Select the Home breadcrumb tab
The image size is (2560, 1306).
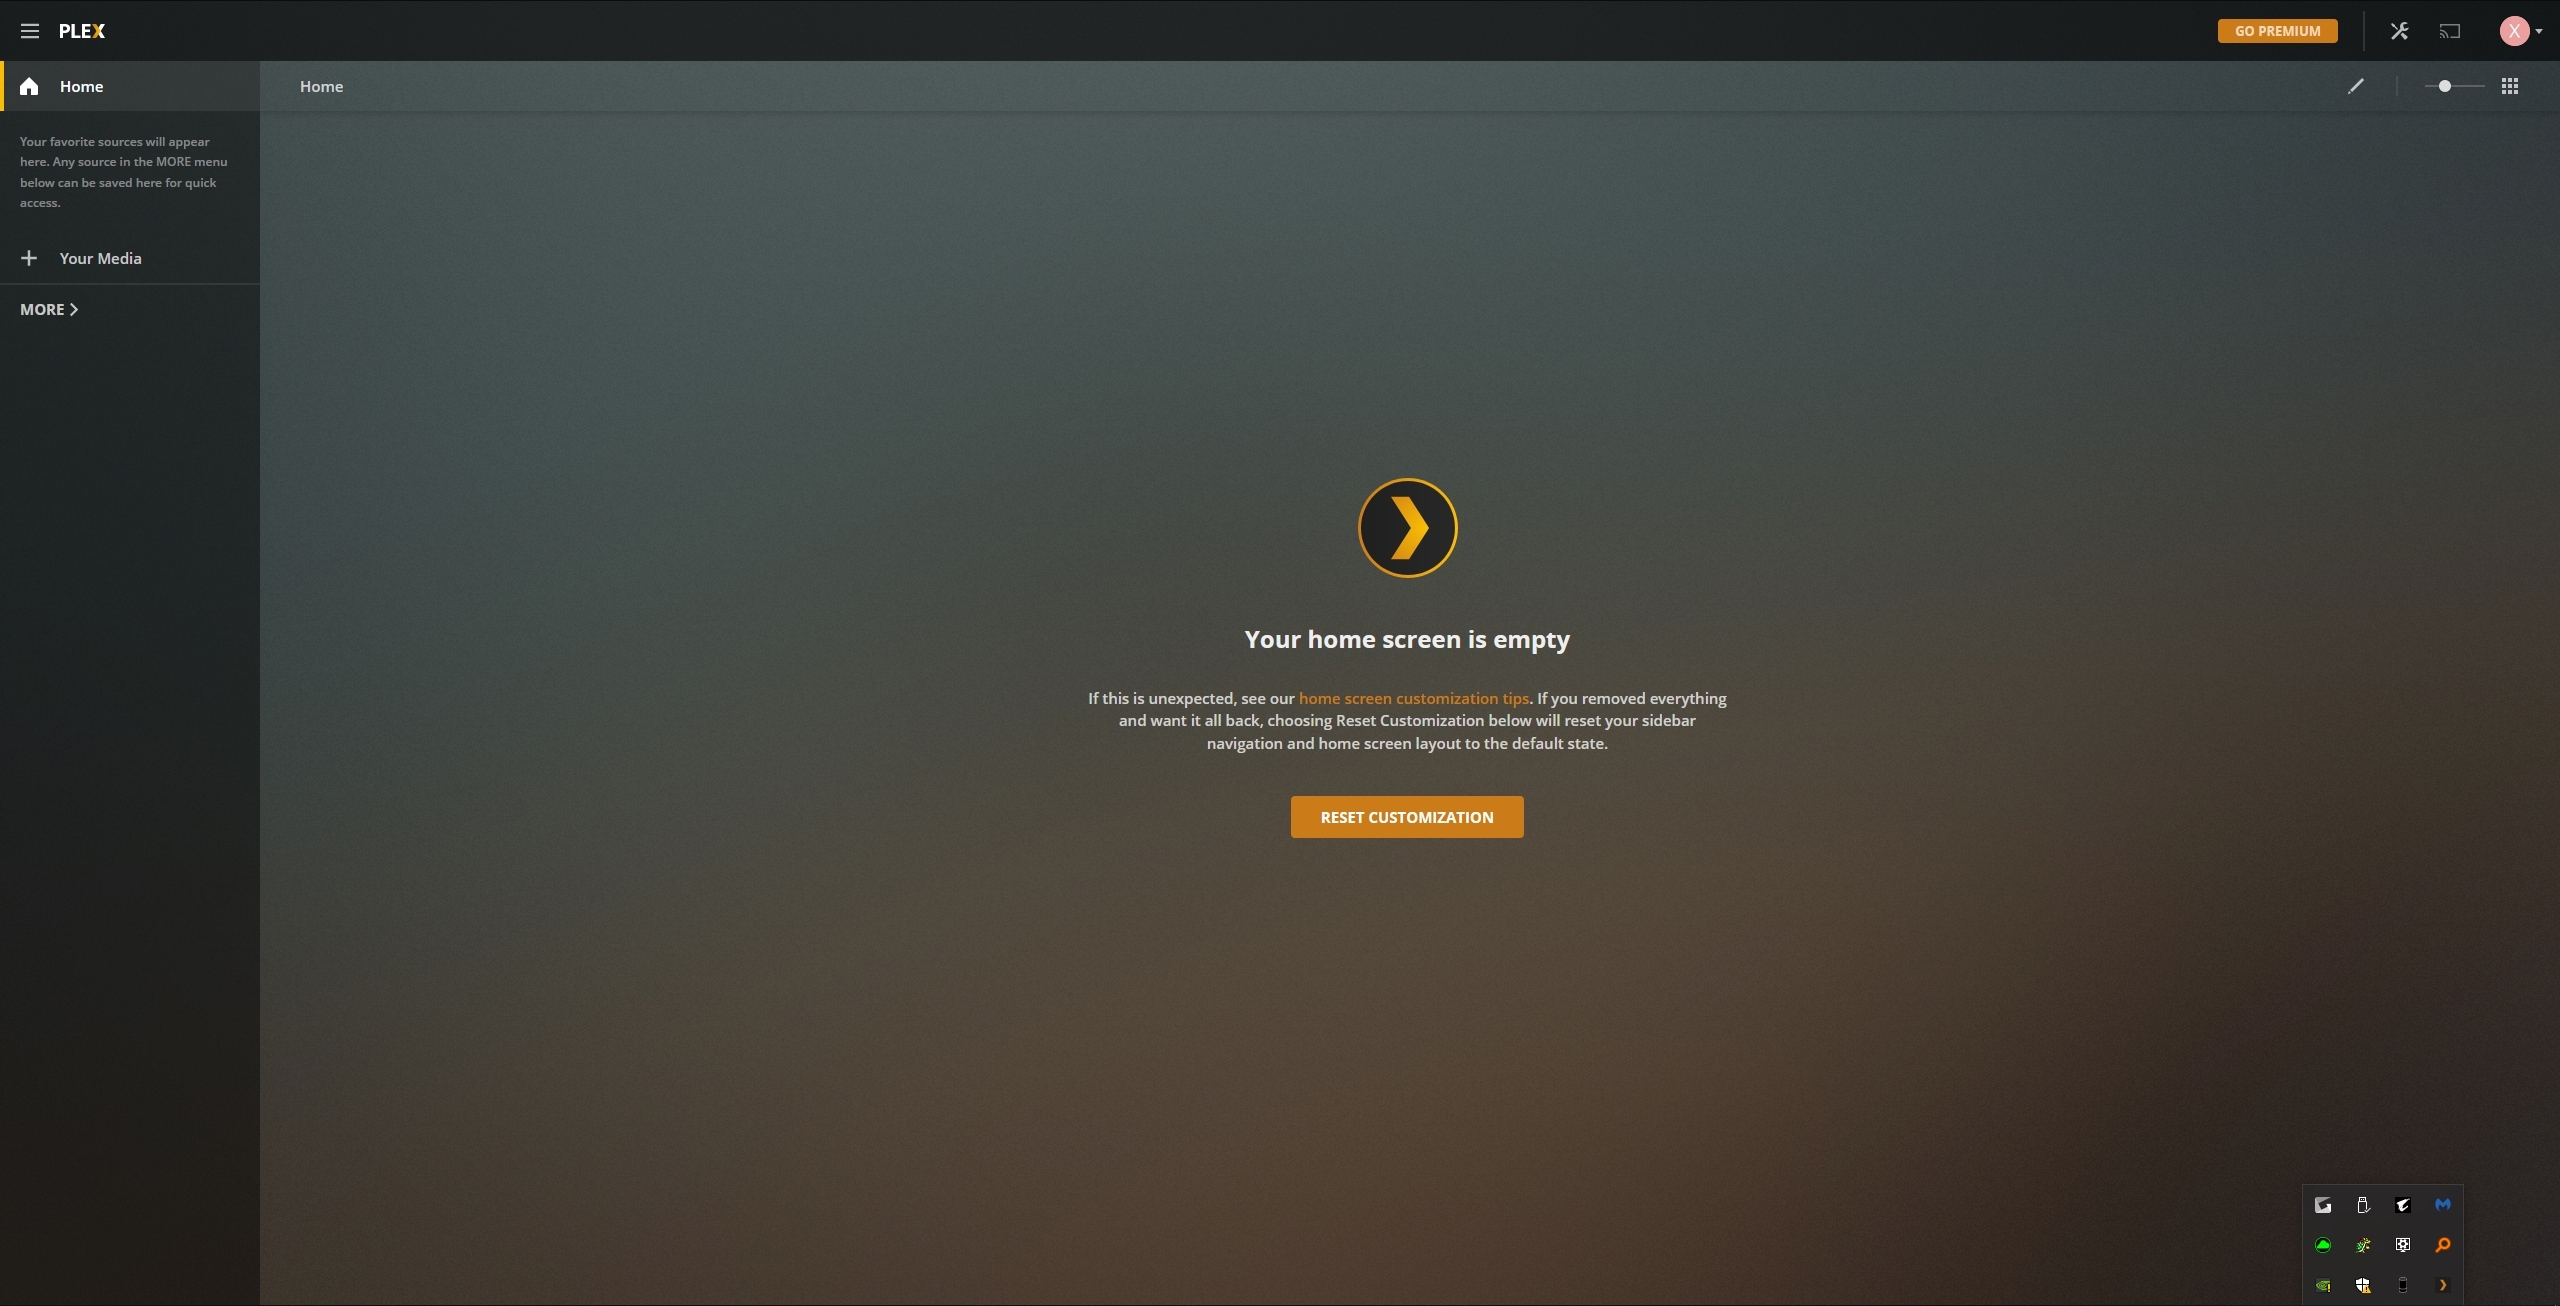321,86
